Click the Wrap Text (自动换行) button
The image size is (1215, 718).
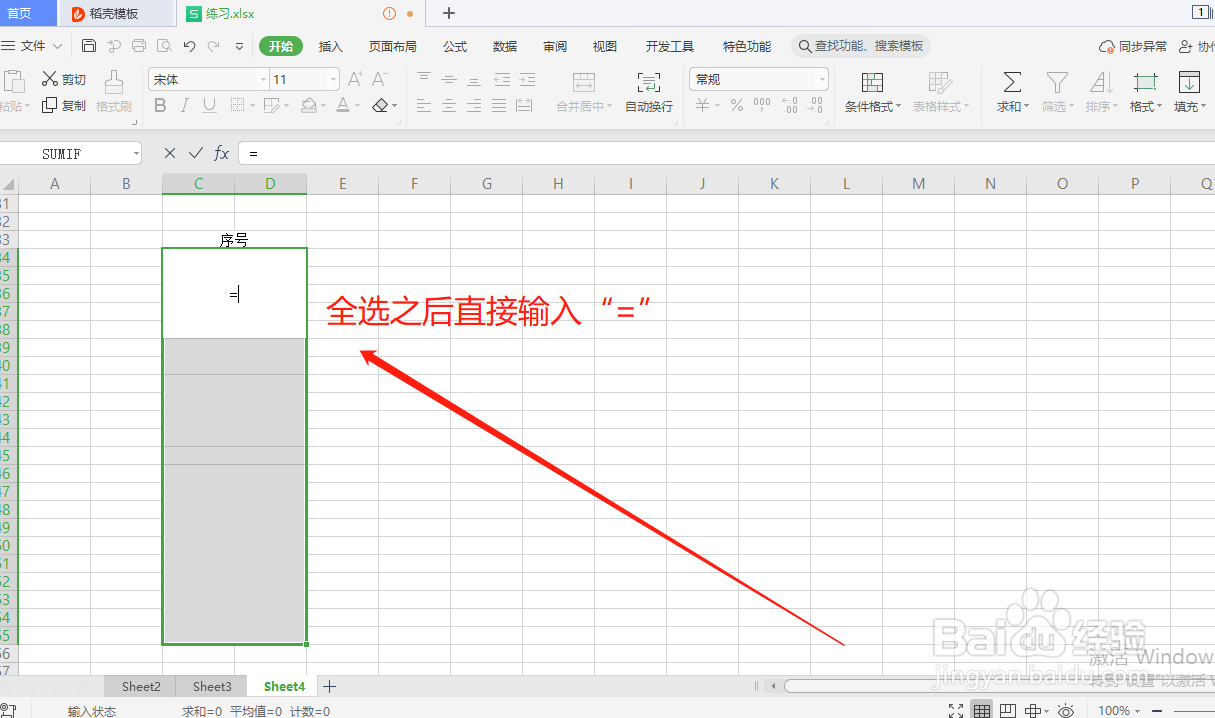(x=649, y=92)
